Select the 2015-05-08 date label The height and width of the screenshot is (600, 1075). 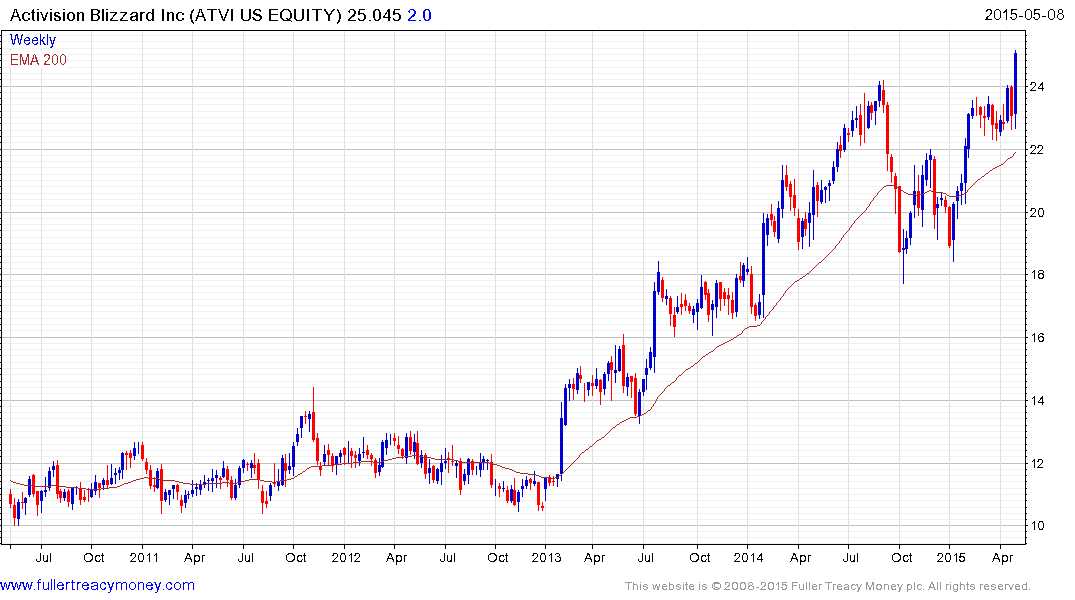coord(1024,15)
